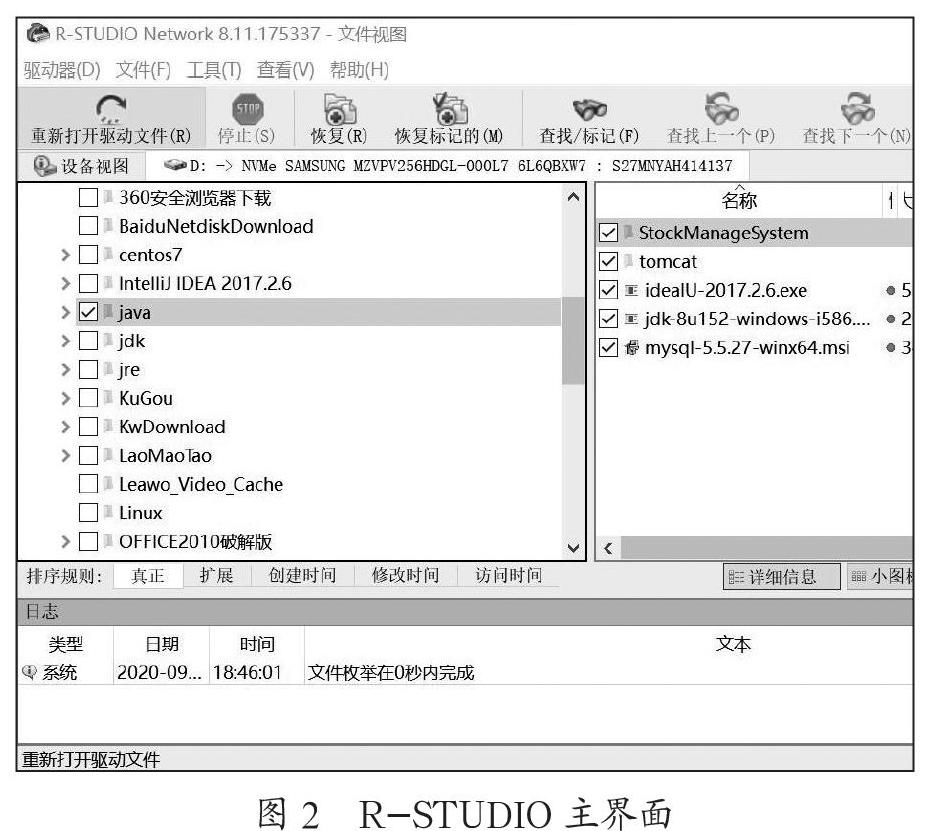Switch to the 设备视图 tab
The width and height of the screenshot is (935, 831).
pyautogui.click(x=81, y=166)
